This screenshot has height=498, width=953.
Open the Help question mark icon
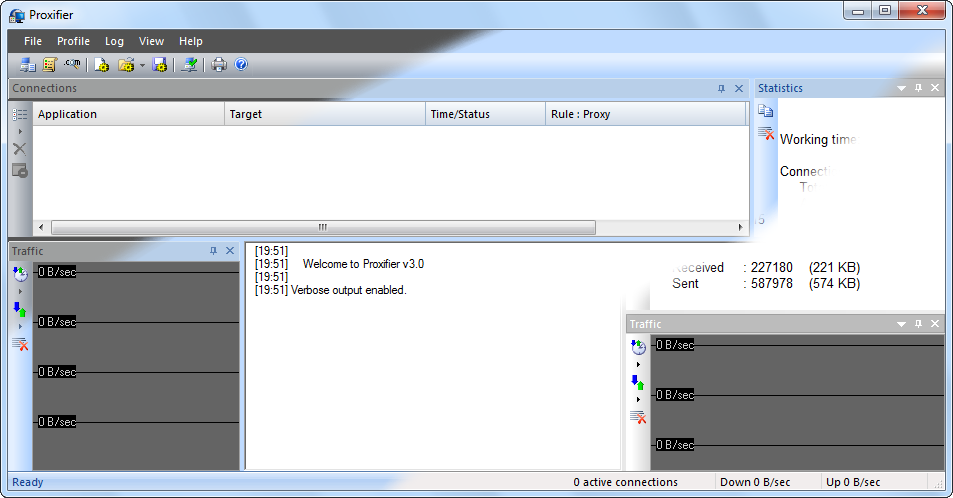(241, 65)
